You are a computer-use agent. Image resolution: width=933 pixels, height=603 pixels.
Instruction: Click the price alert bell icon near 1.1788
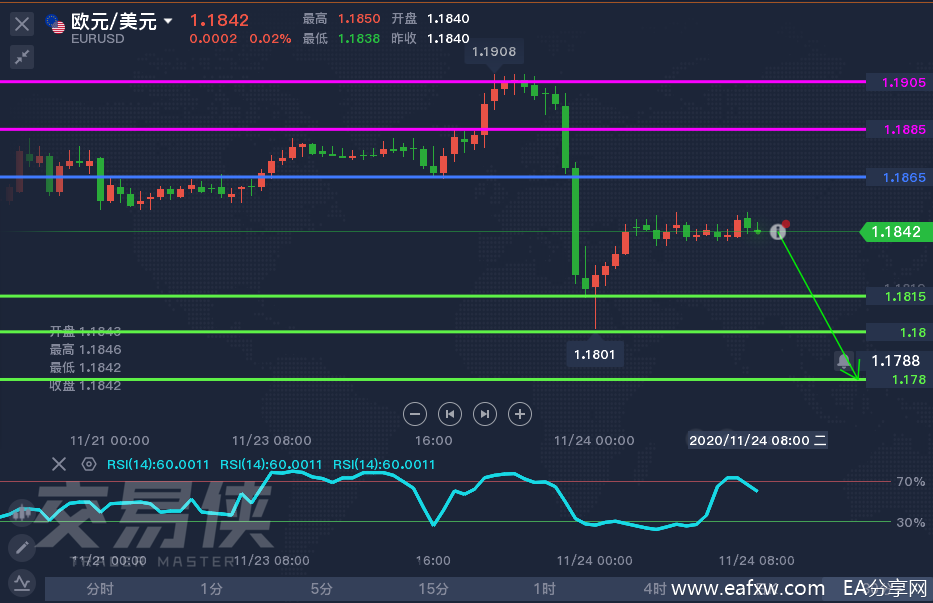coord(843,361)
